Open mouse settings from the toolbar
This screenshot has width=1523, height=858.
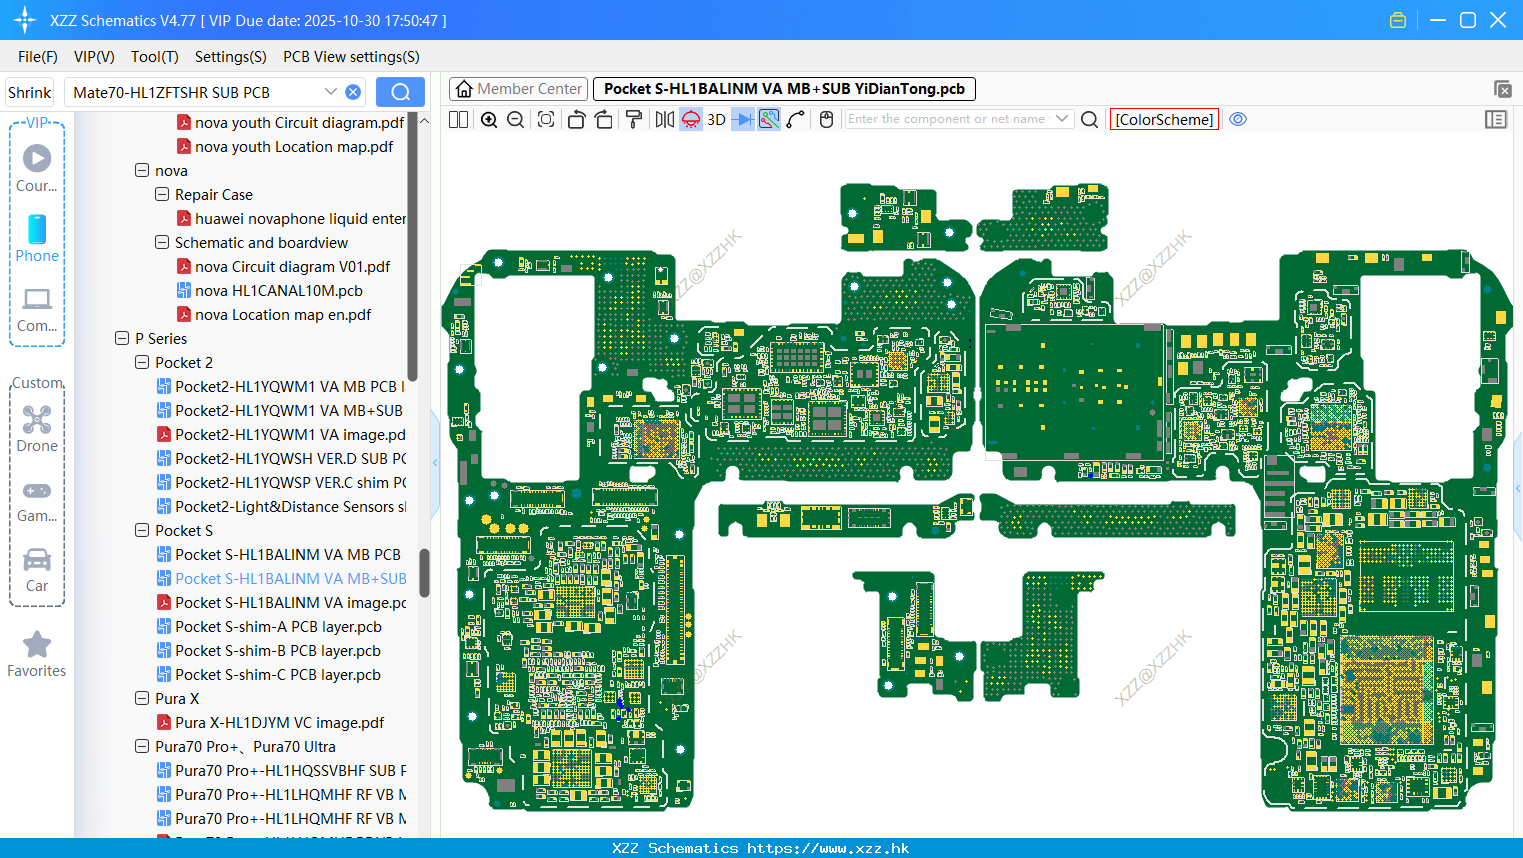pyautogui.click(x=826, y=120)
